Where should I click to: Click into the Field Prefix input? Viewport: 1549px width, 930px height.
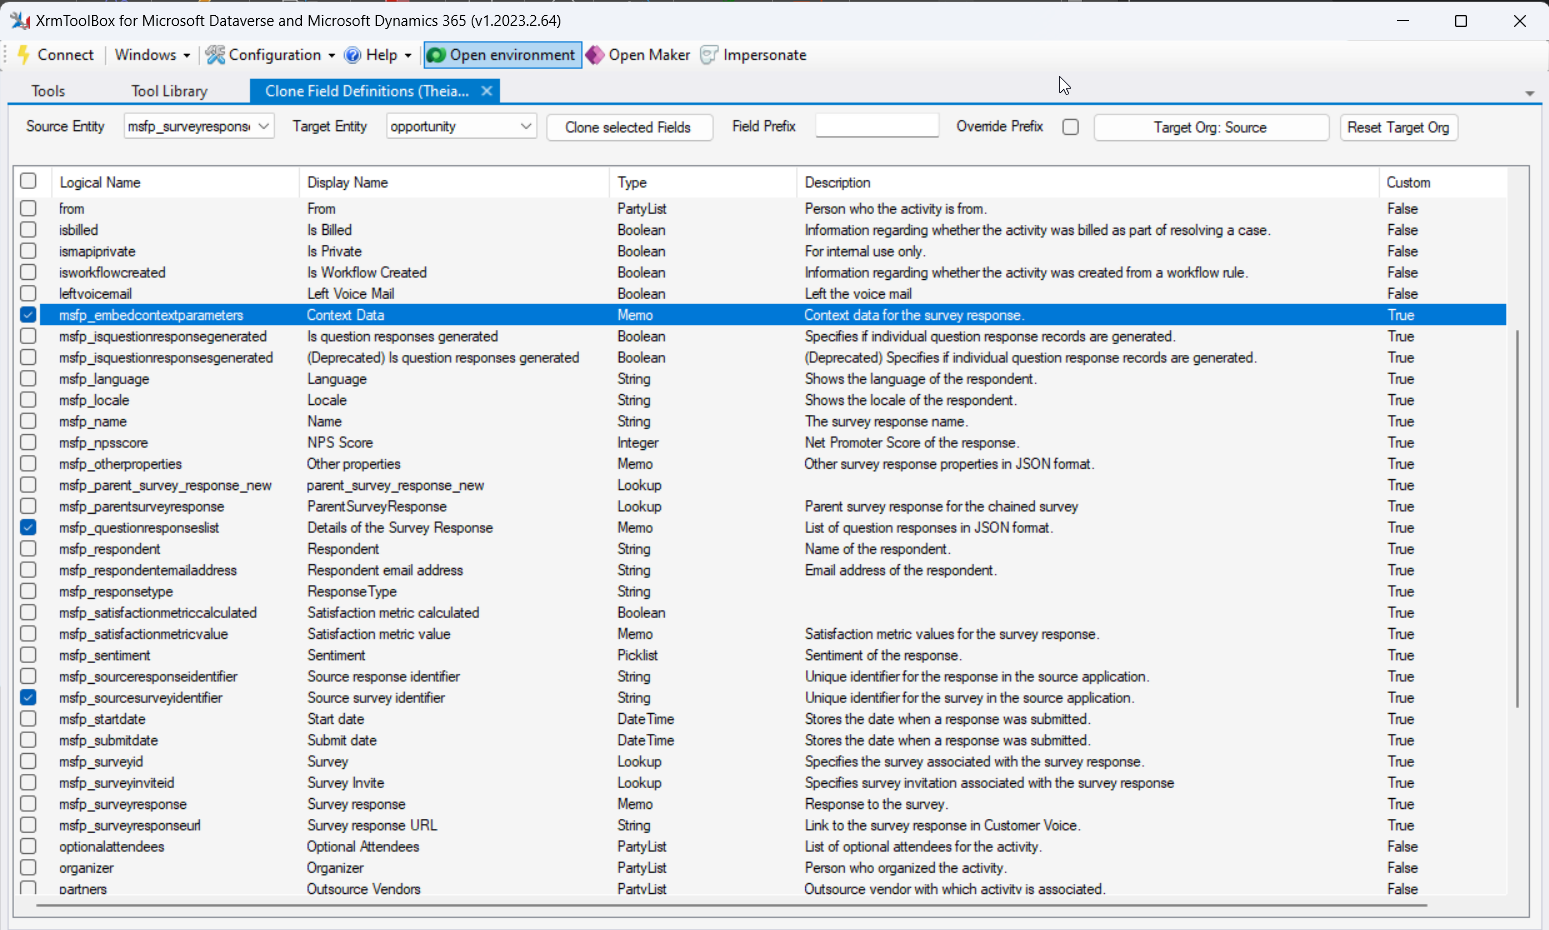click(877, 126)
